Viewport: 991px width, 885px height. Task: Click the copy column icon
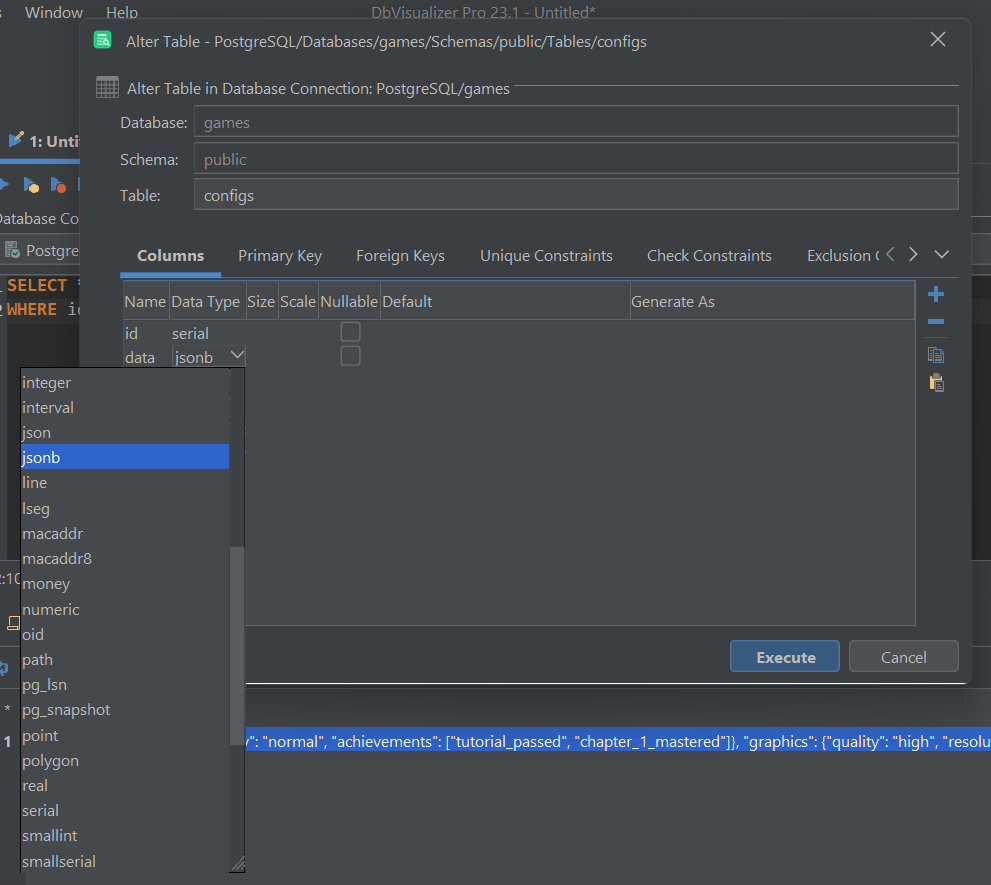935,355
